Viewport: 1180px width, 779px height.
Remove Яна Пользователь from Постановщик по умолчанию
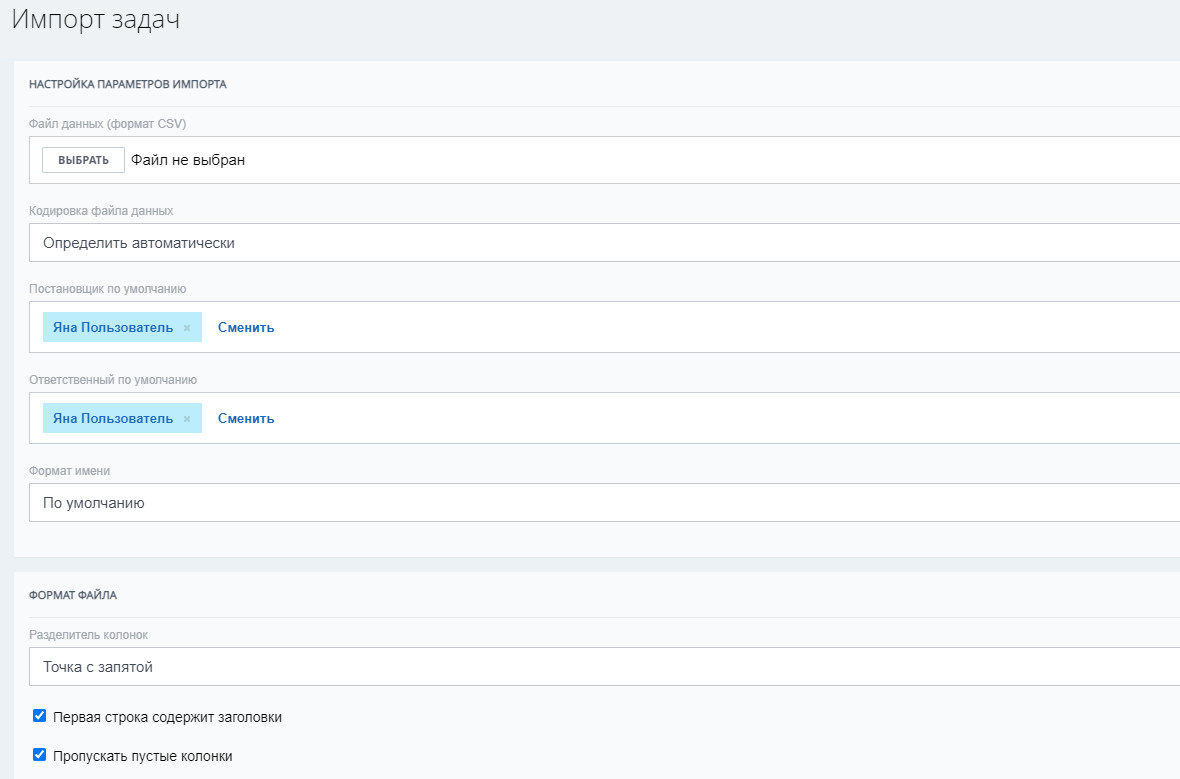(187, 328)
